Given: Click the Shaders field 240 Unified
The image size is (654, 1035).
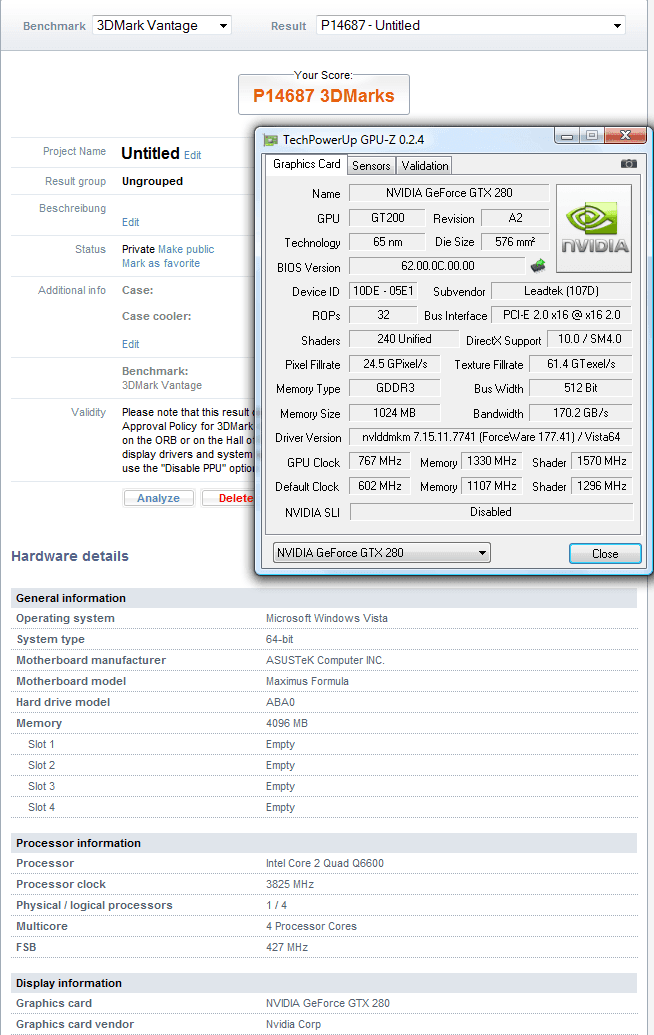Looking at the screenshot, I should click(404, 339).
